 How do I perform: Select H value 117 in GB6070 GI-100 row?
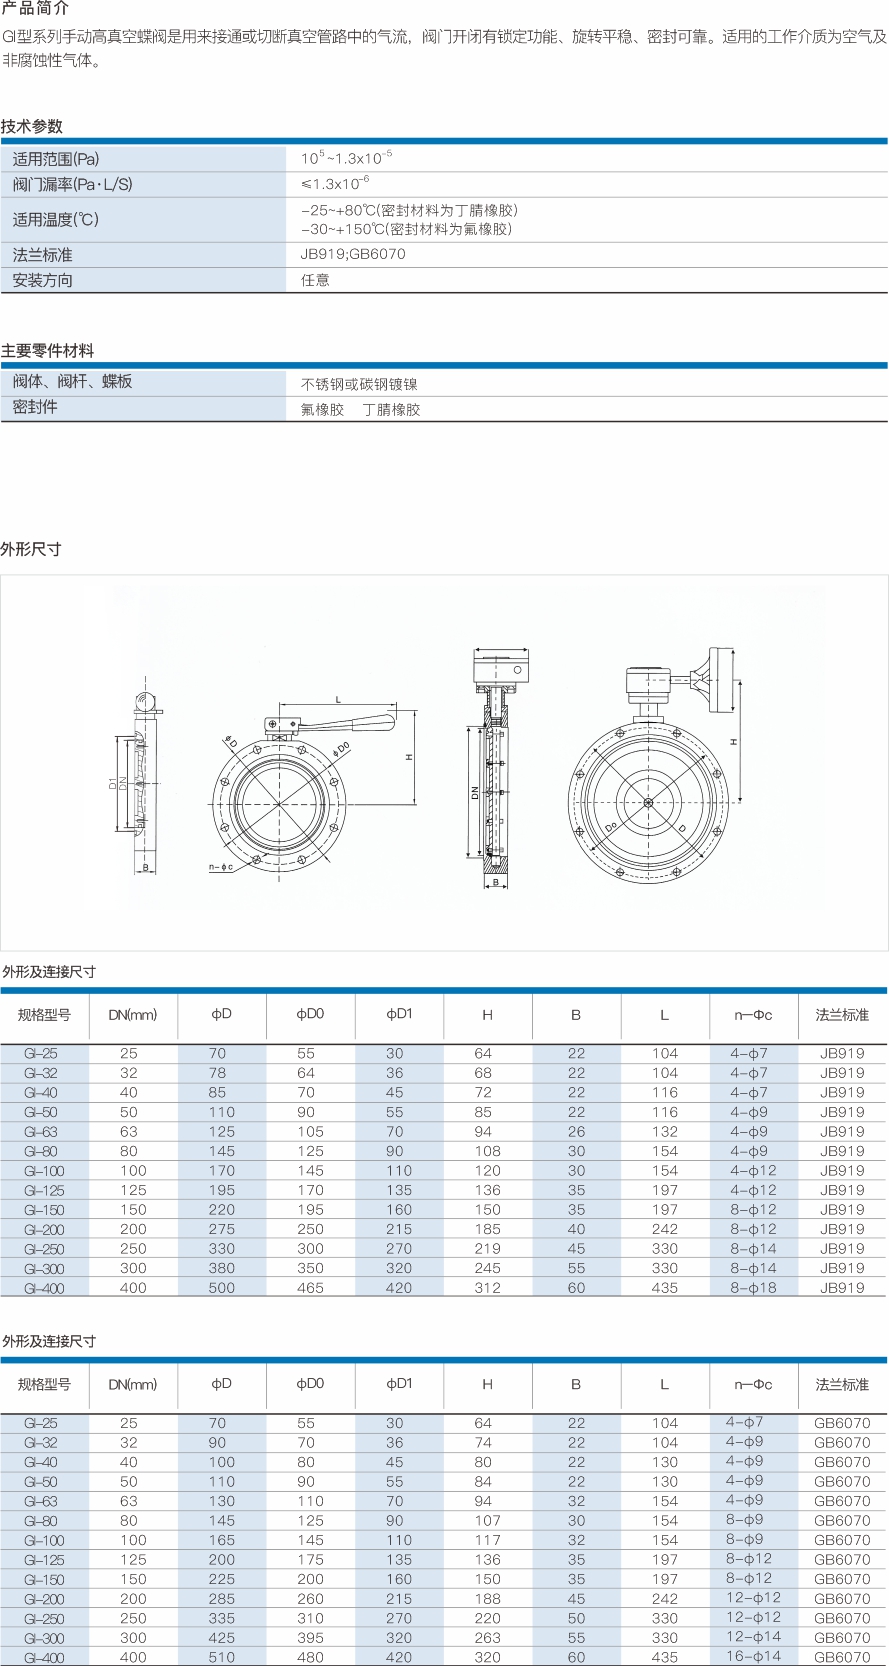(487, 1541)
